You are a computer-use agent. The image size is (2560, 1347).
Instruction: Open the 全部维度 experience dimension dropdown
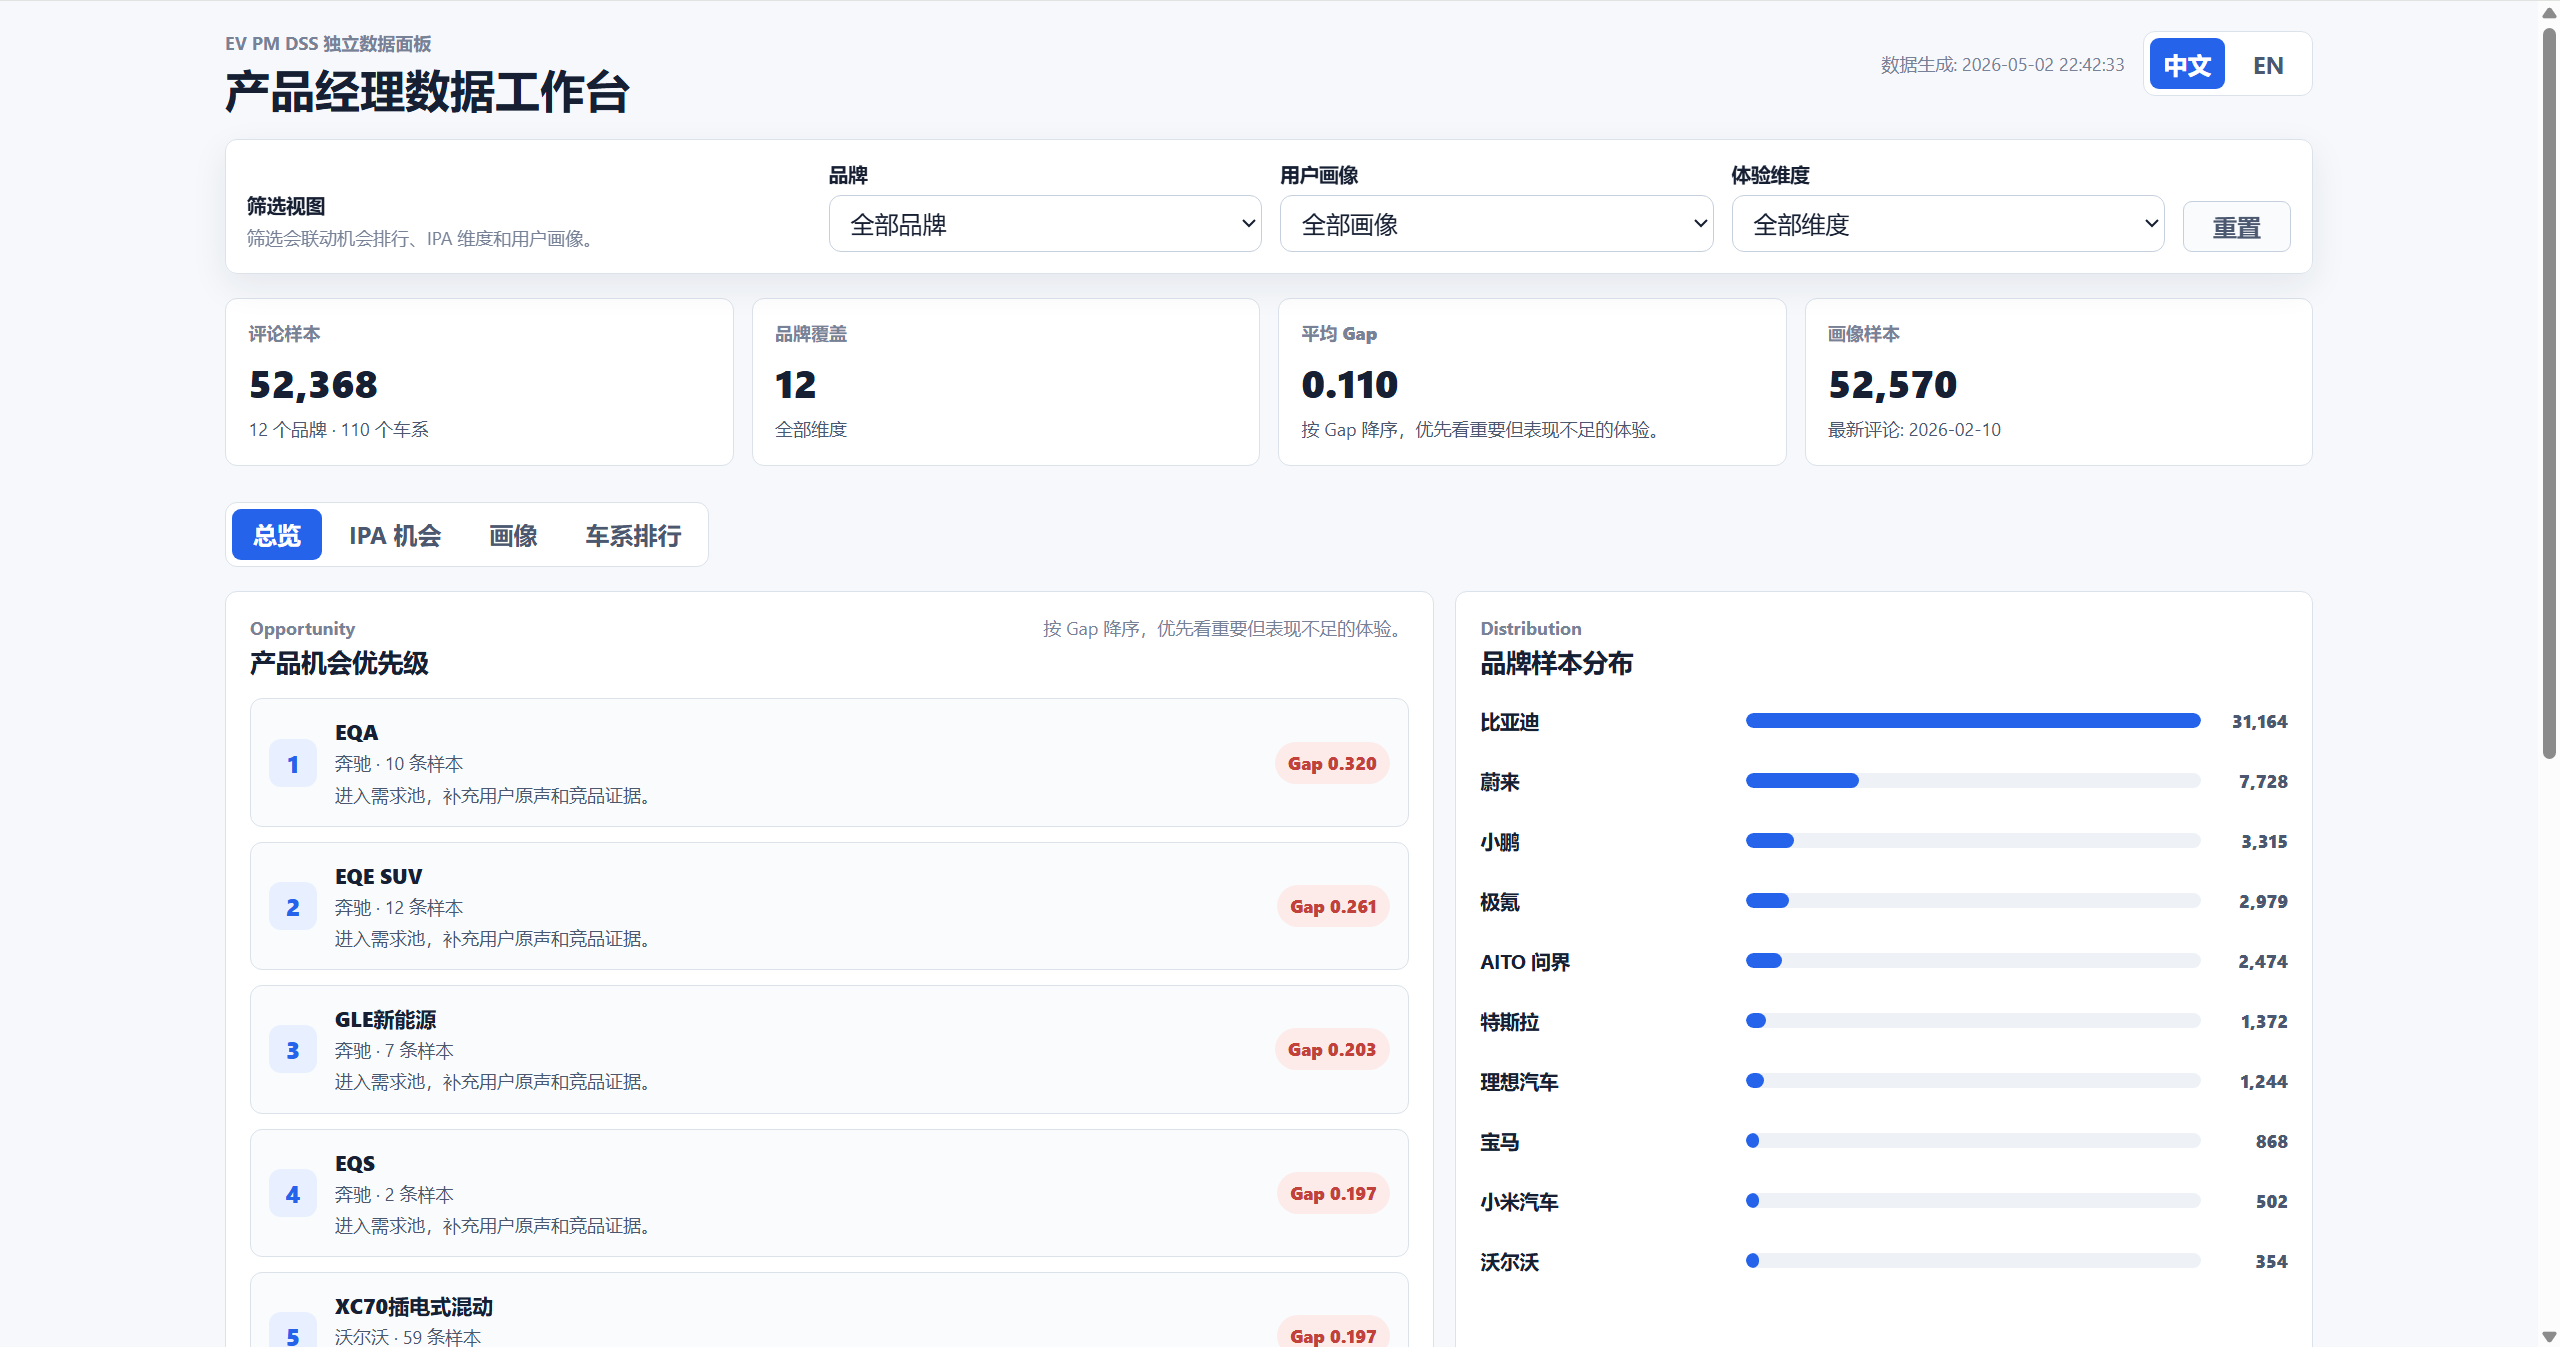(1948, 224)
